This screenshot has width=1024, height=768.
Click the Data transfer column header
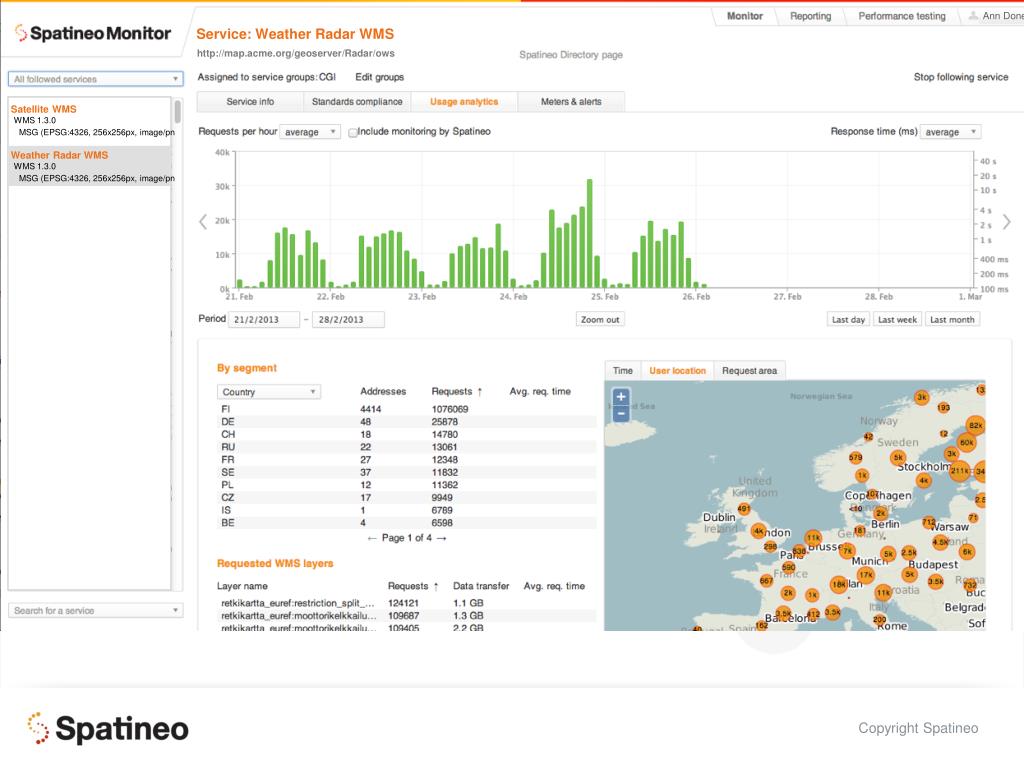tap(481, 586)
